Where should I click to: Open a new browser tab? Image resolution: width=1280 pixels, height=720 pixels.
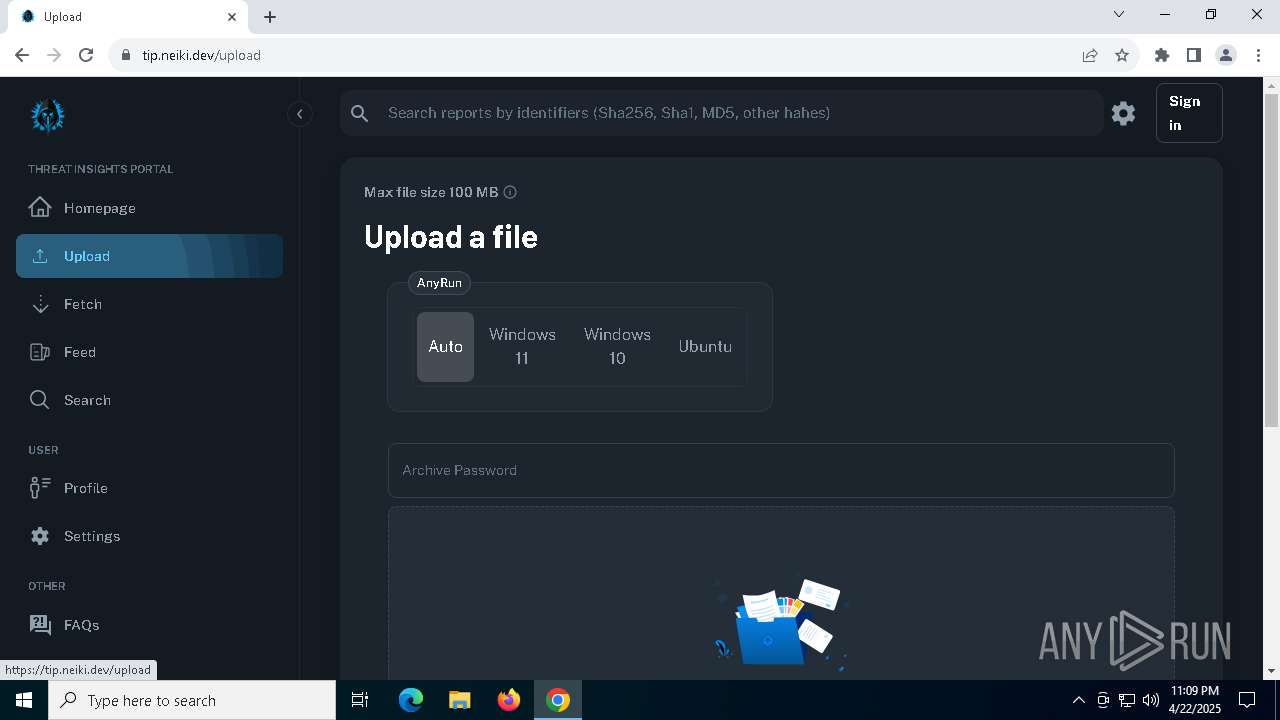point(270,17)
